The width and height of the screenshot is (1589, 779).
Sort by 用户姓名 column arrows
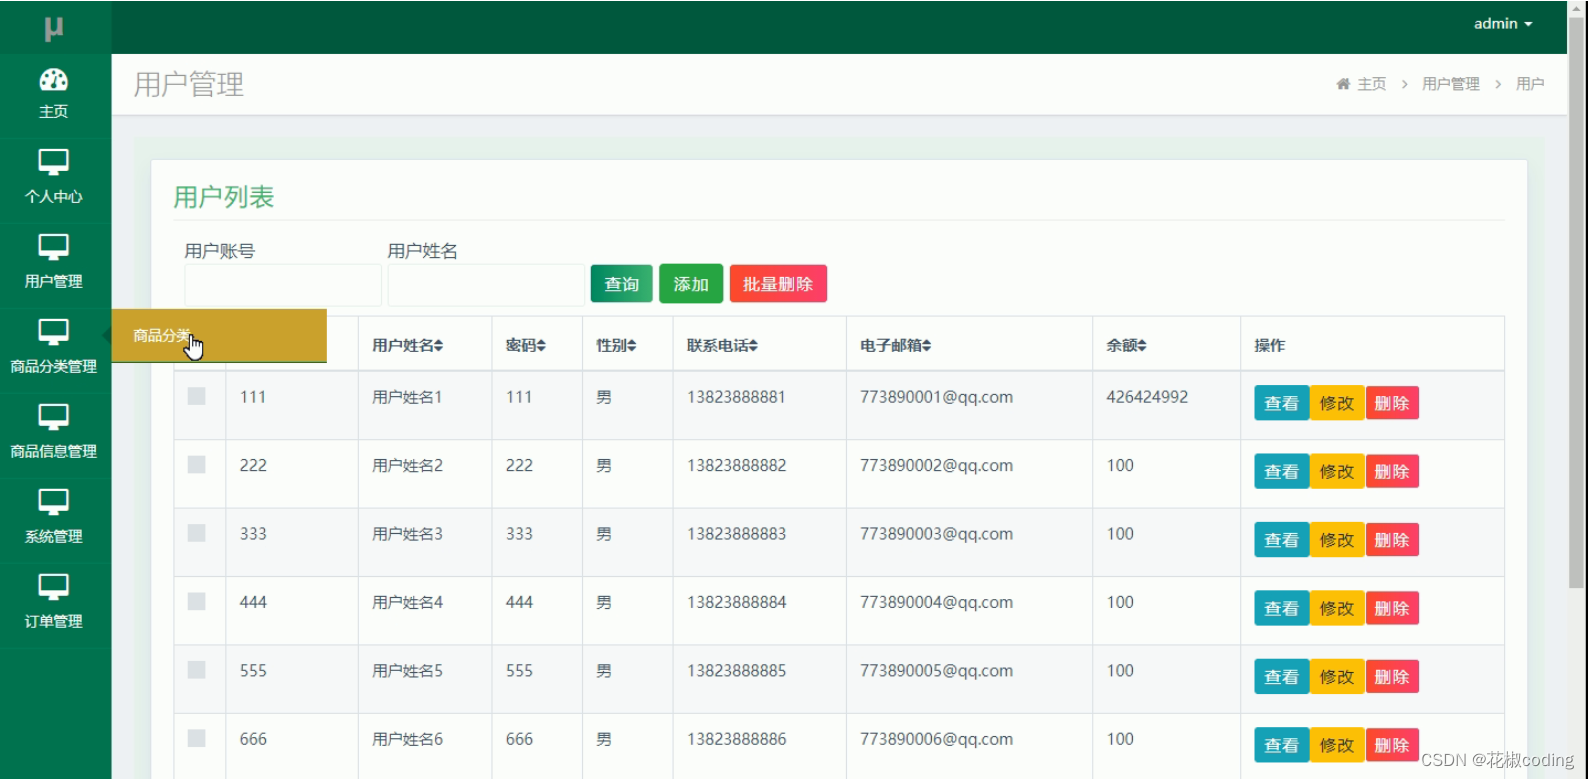tap(439, 346)
